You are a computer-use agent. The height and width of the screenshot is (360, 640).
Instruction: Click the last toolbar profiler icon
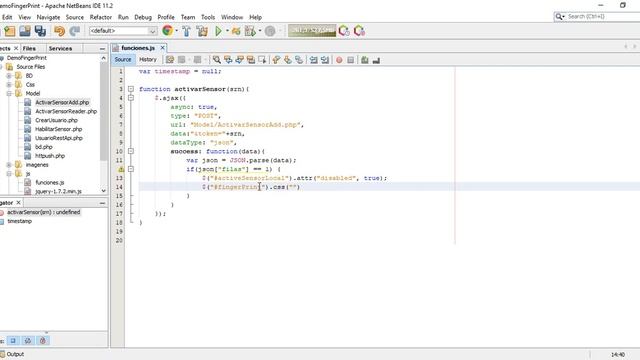[359, 31]
